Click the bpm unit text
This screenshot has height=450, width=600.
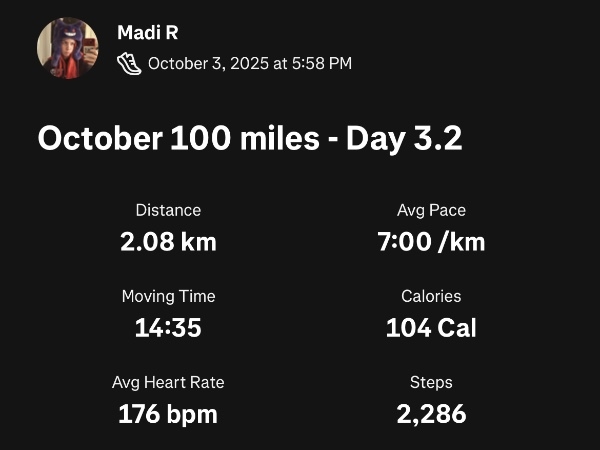point(192,413)
